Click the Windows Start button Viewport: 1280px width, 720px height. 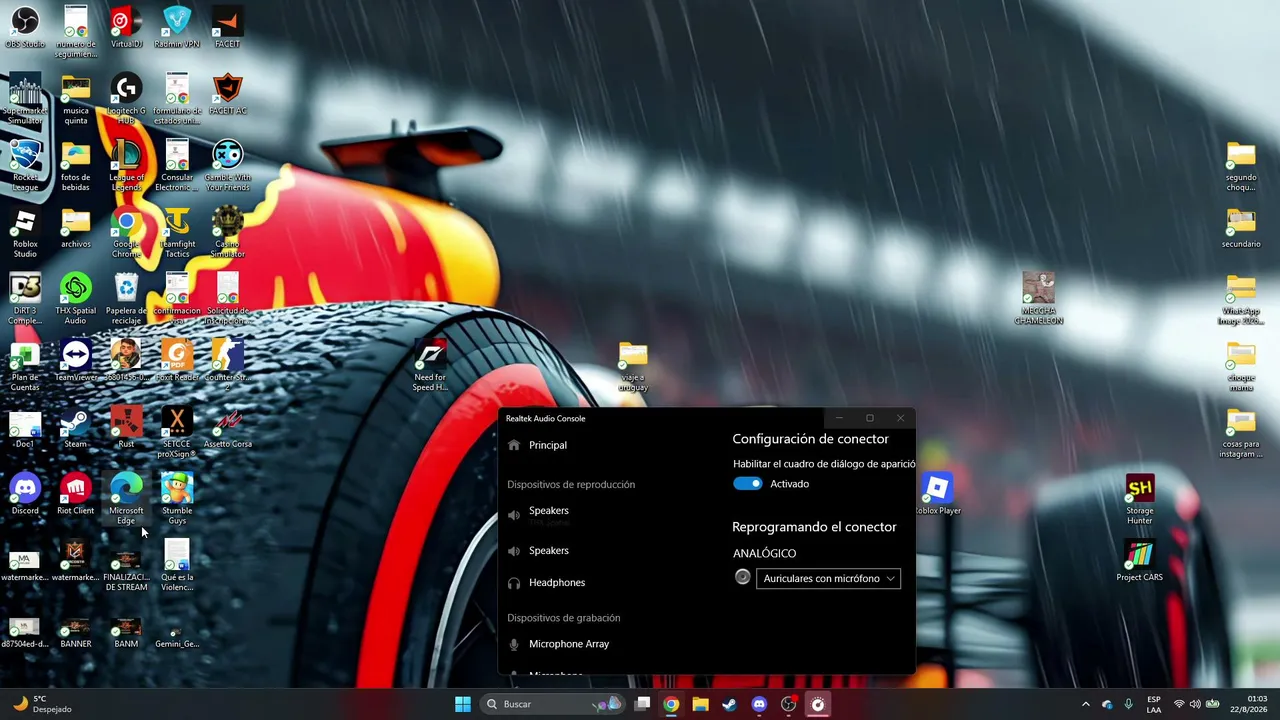click(463, 704)
